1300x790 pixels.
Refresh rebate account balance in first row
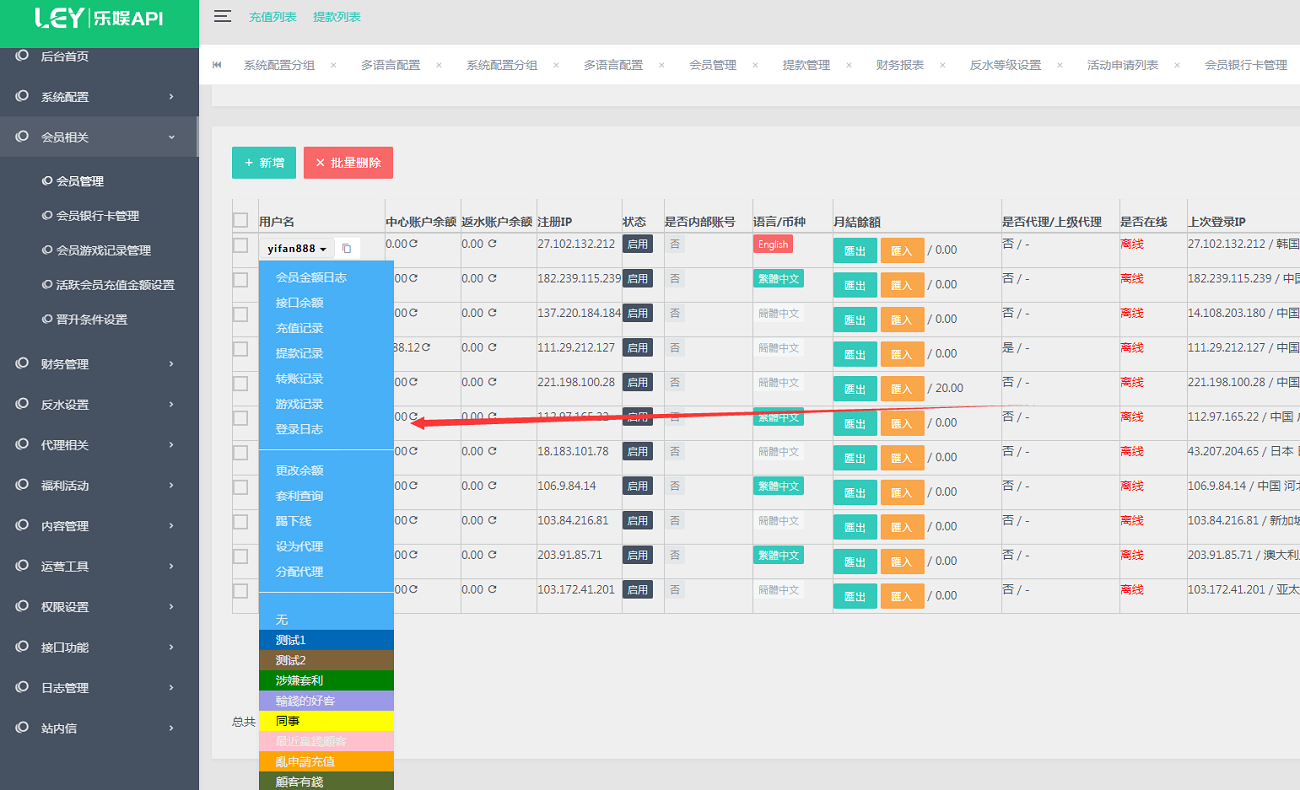pos(492,244)
